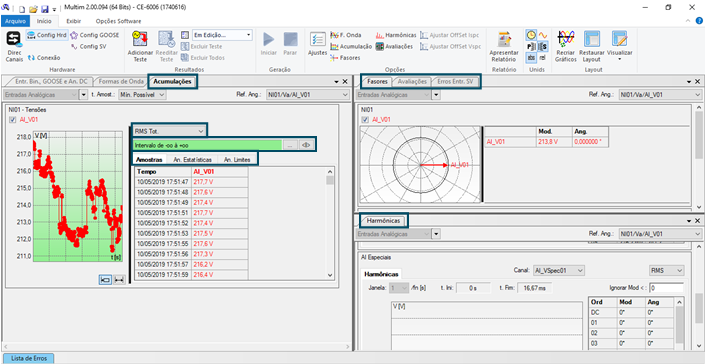Click the interval ellipsis button
The image size is (705, 364).
290,145
